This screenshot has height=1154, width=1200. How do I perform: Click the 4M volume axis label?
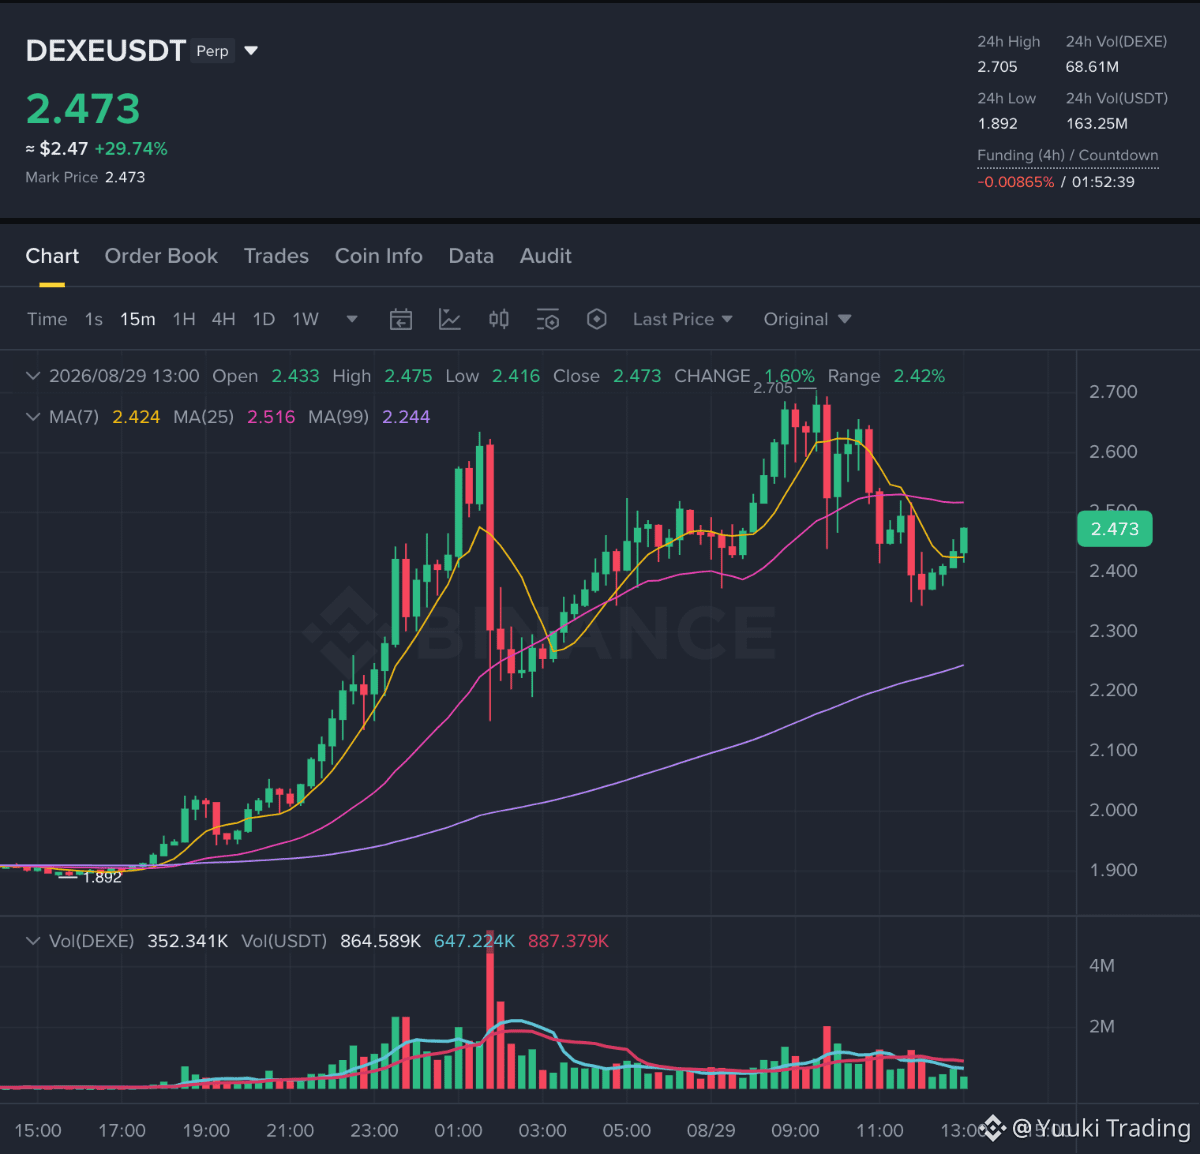point(1102,966)
